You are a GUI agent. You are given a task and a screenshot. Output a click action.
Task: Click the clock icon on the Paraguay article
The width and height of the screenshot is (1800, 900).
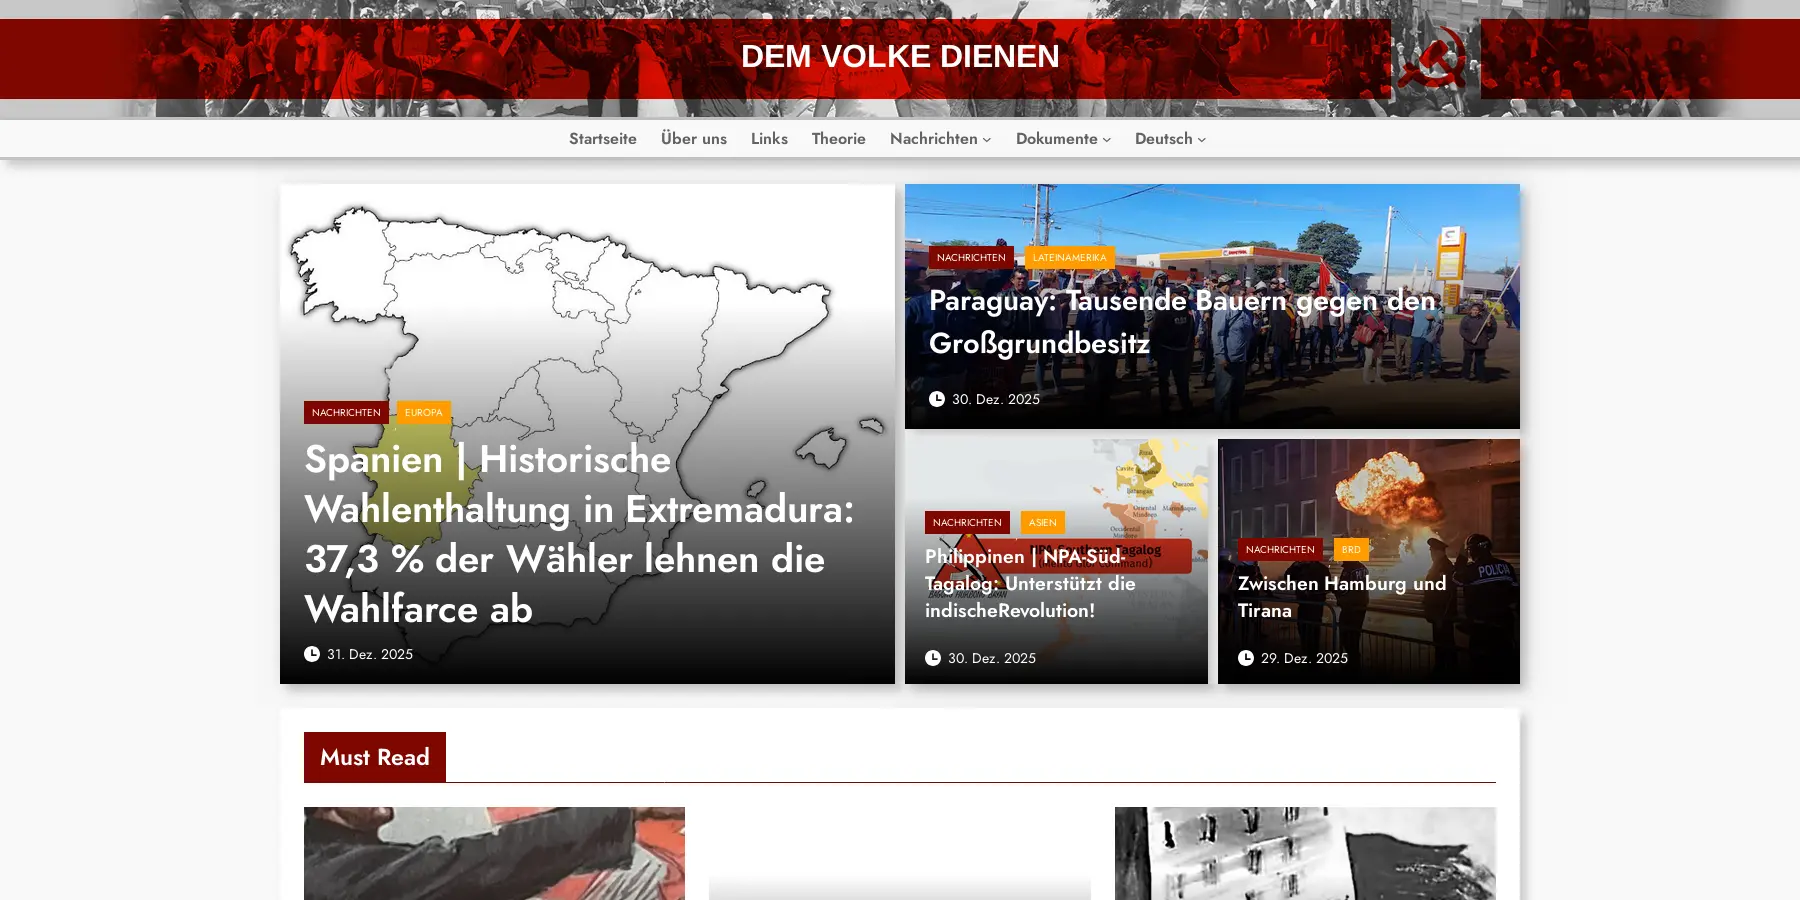(x=937, y=399)
